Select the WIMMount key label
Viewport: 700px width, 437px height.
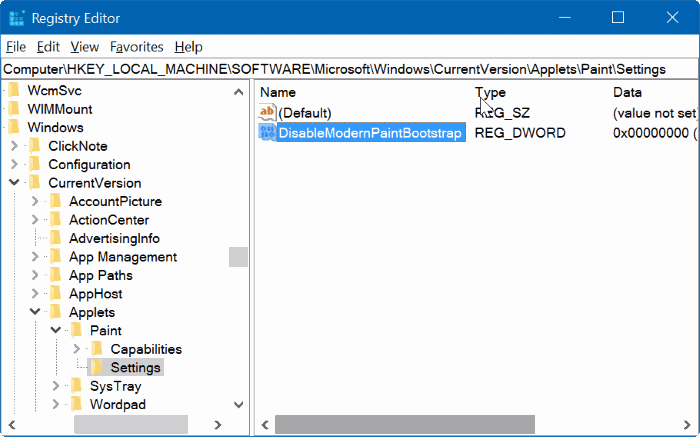pyautogui.click(x=60, y=109)
